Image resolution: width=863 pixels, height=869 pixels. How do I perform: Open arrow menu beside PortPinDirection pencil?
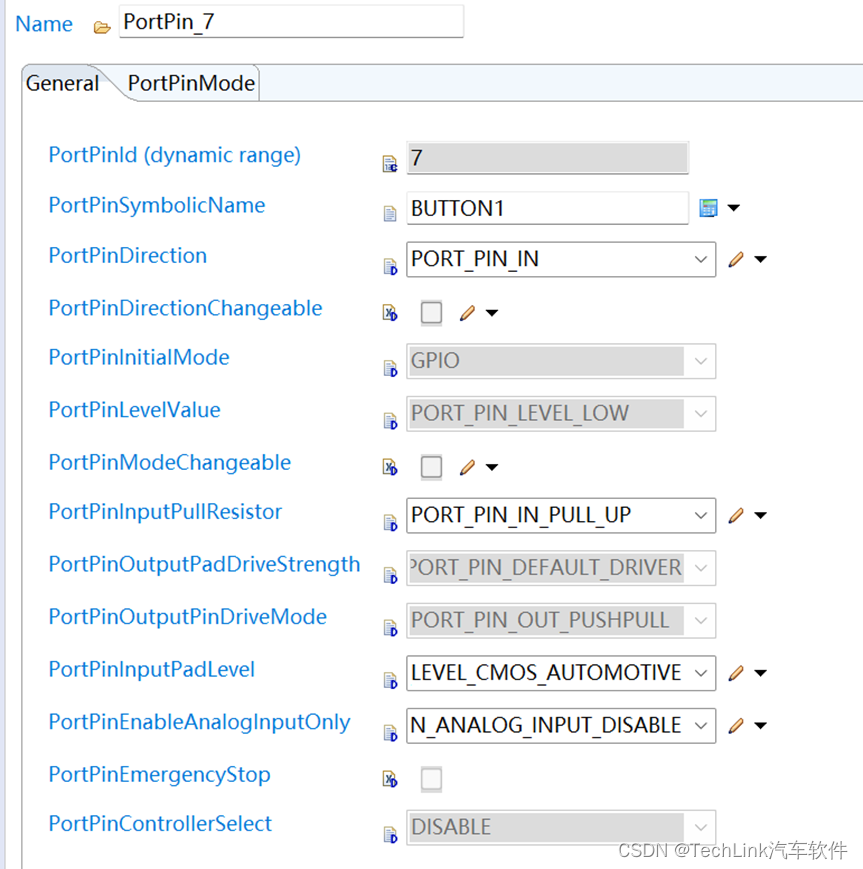pos(761,259)
